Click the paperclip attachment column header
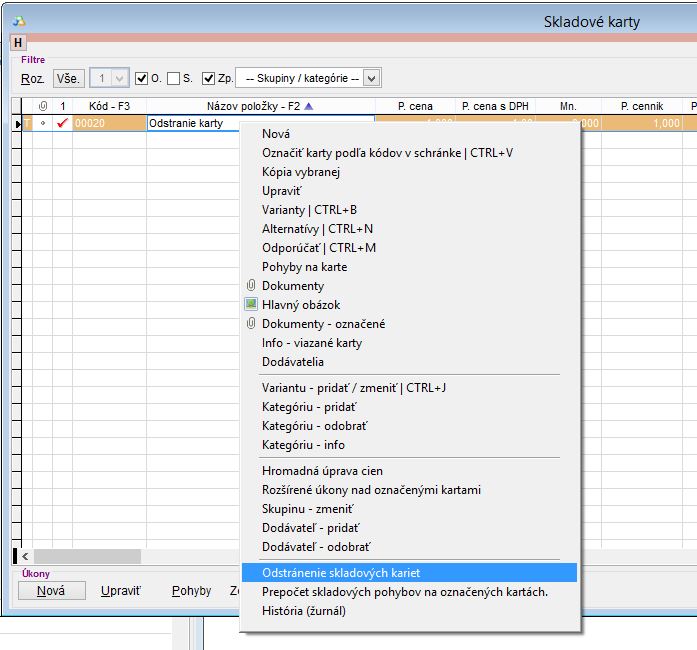The width and height of the screenshot is (697, 650). [x=42, y=106]
